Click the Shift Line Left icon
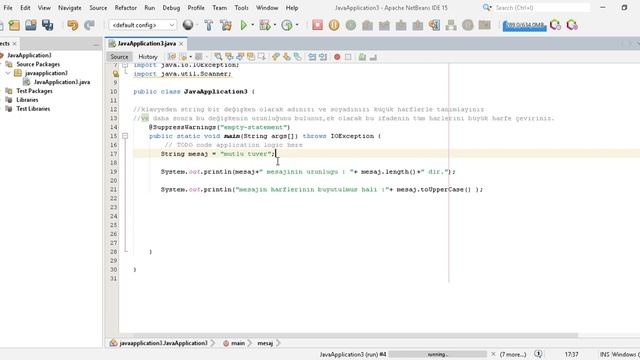The image size is (640, 360). (312, 57)
